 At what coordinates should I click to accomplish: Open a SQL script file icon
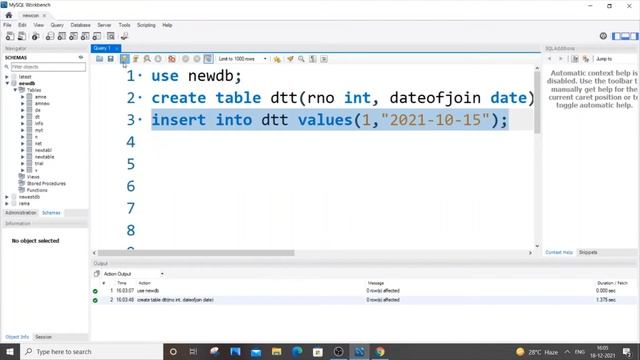tap(100, 59)
